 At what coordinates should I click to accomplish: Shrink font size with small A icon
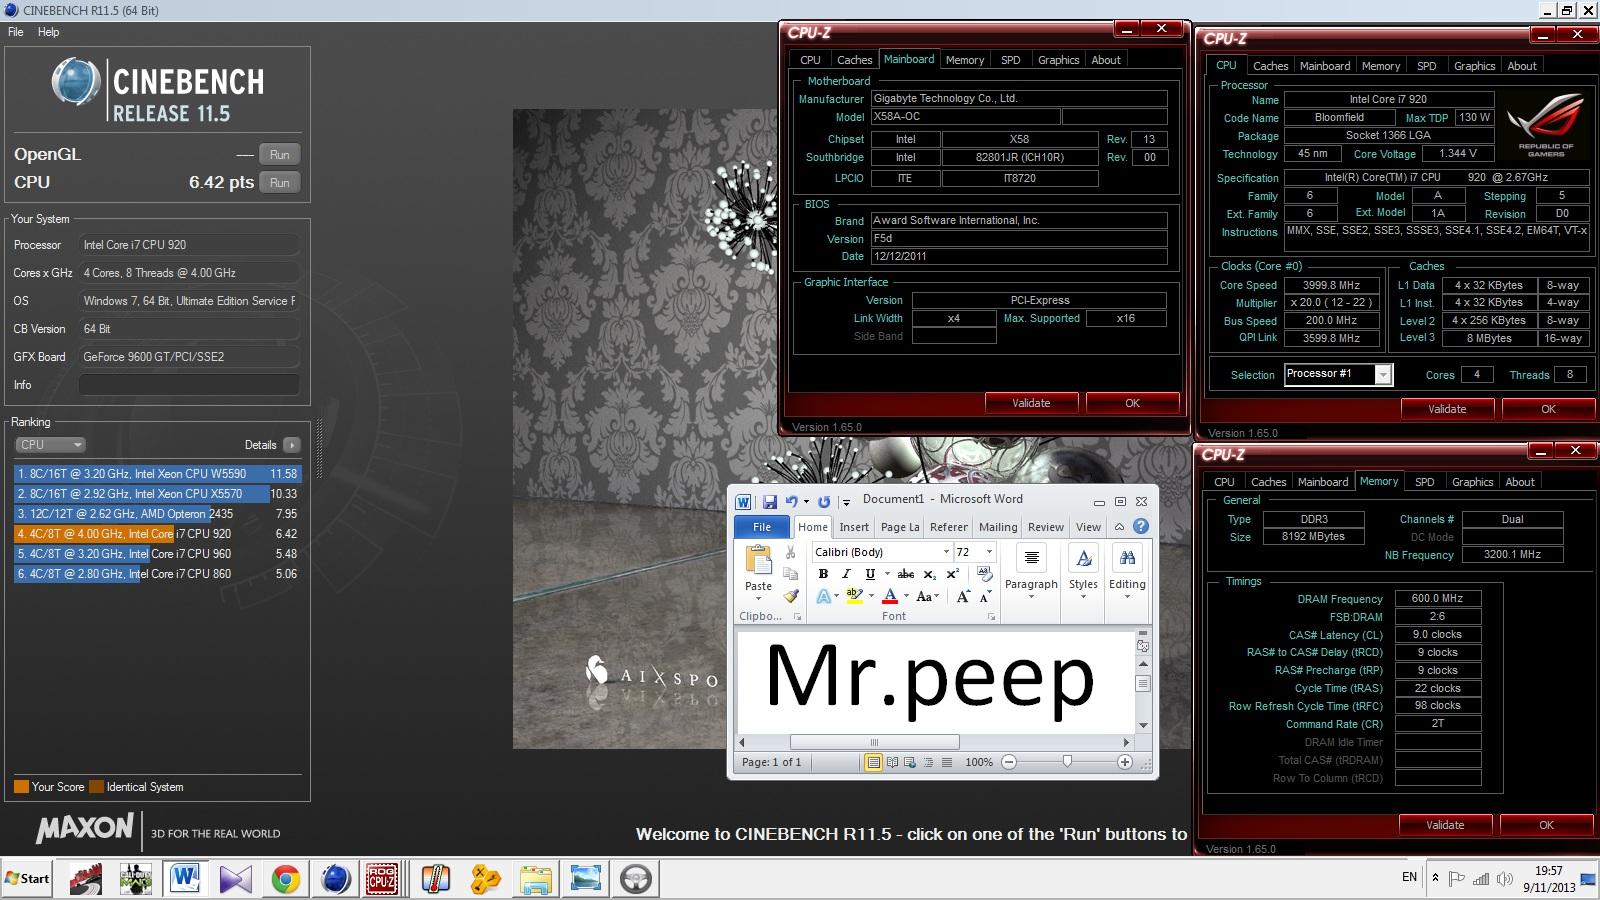pos(984,596)
